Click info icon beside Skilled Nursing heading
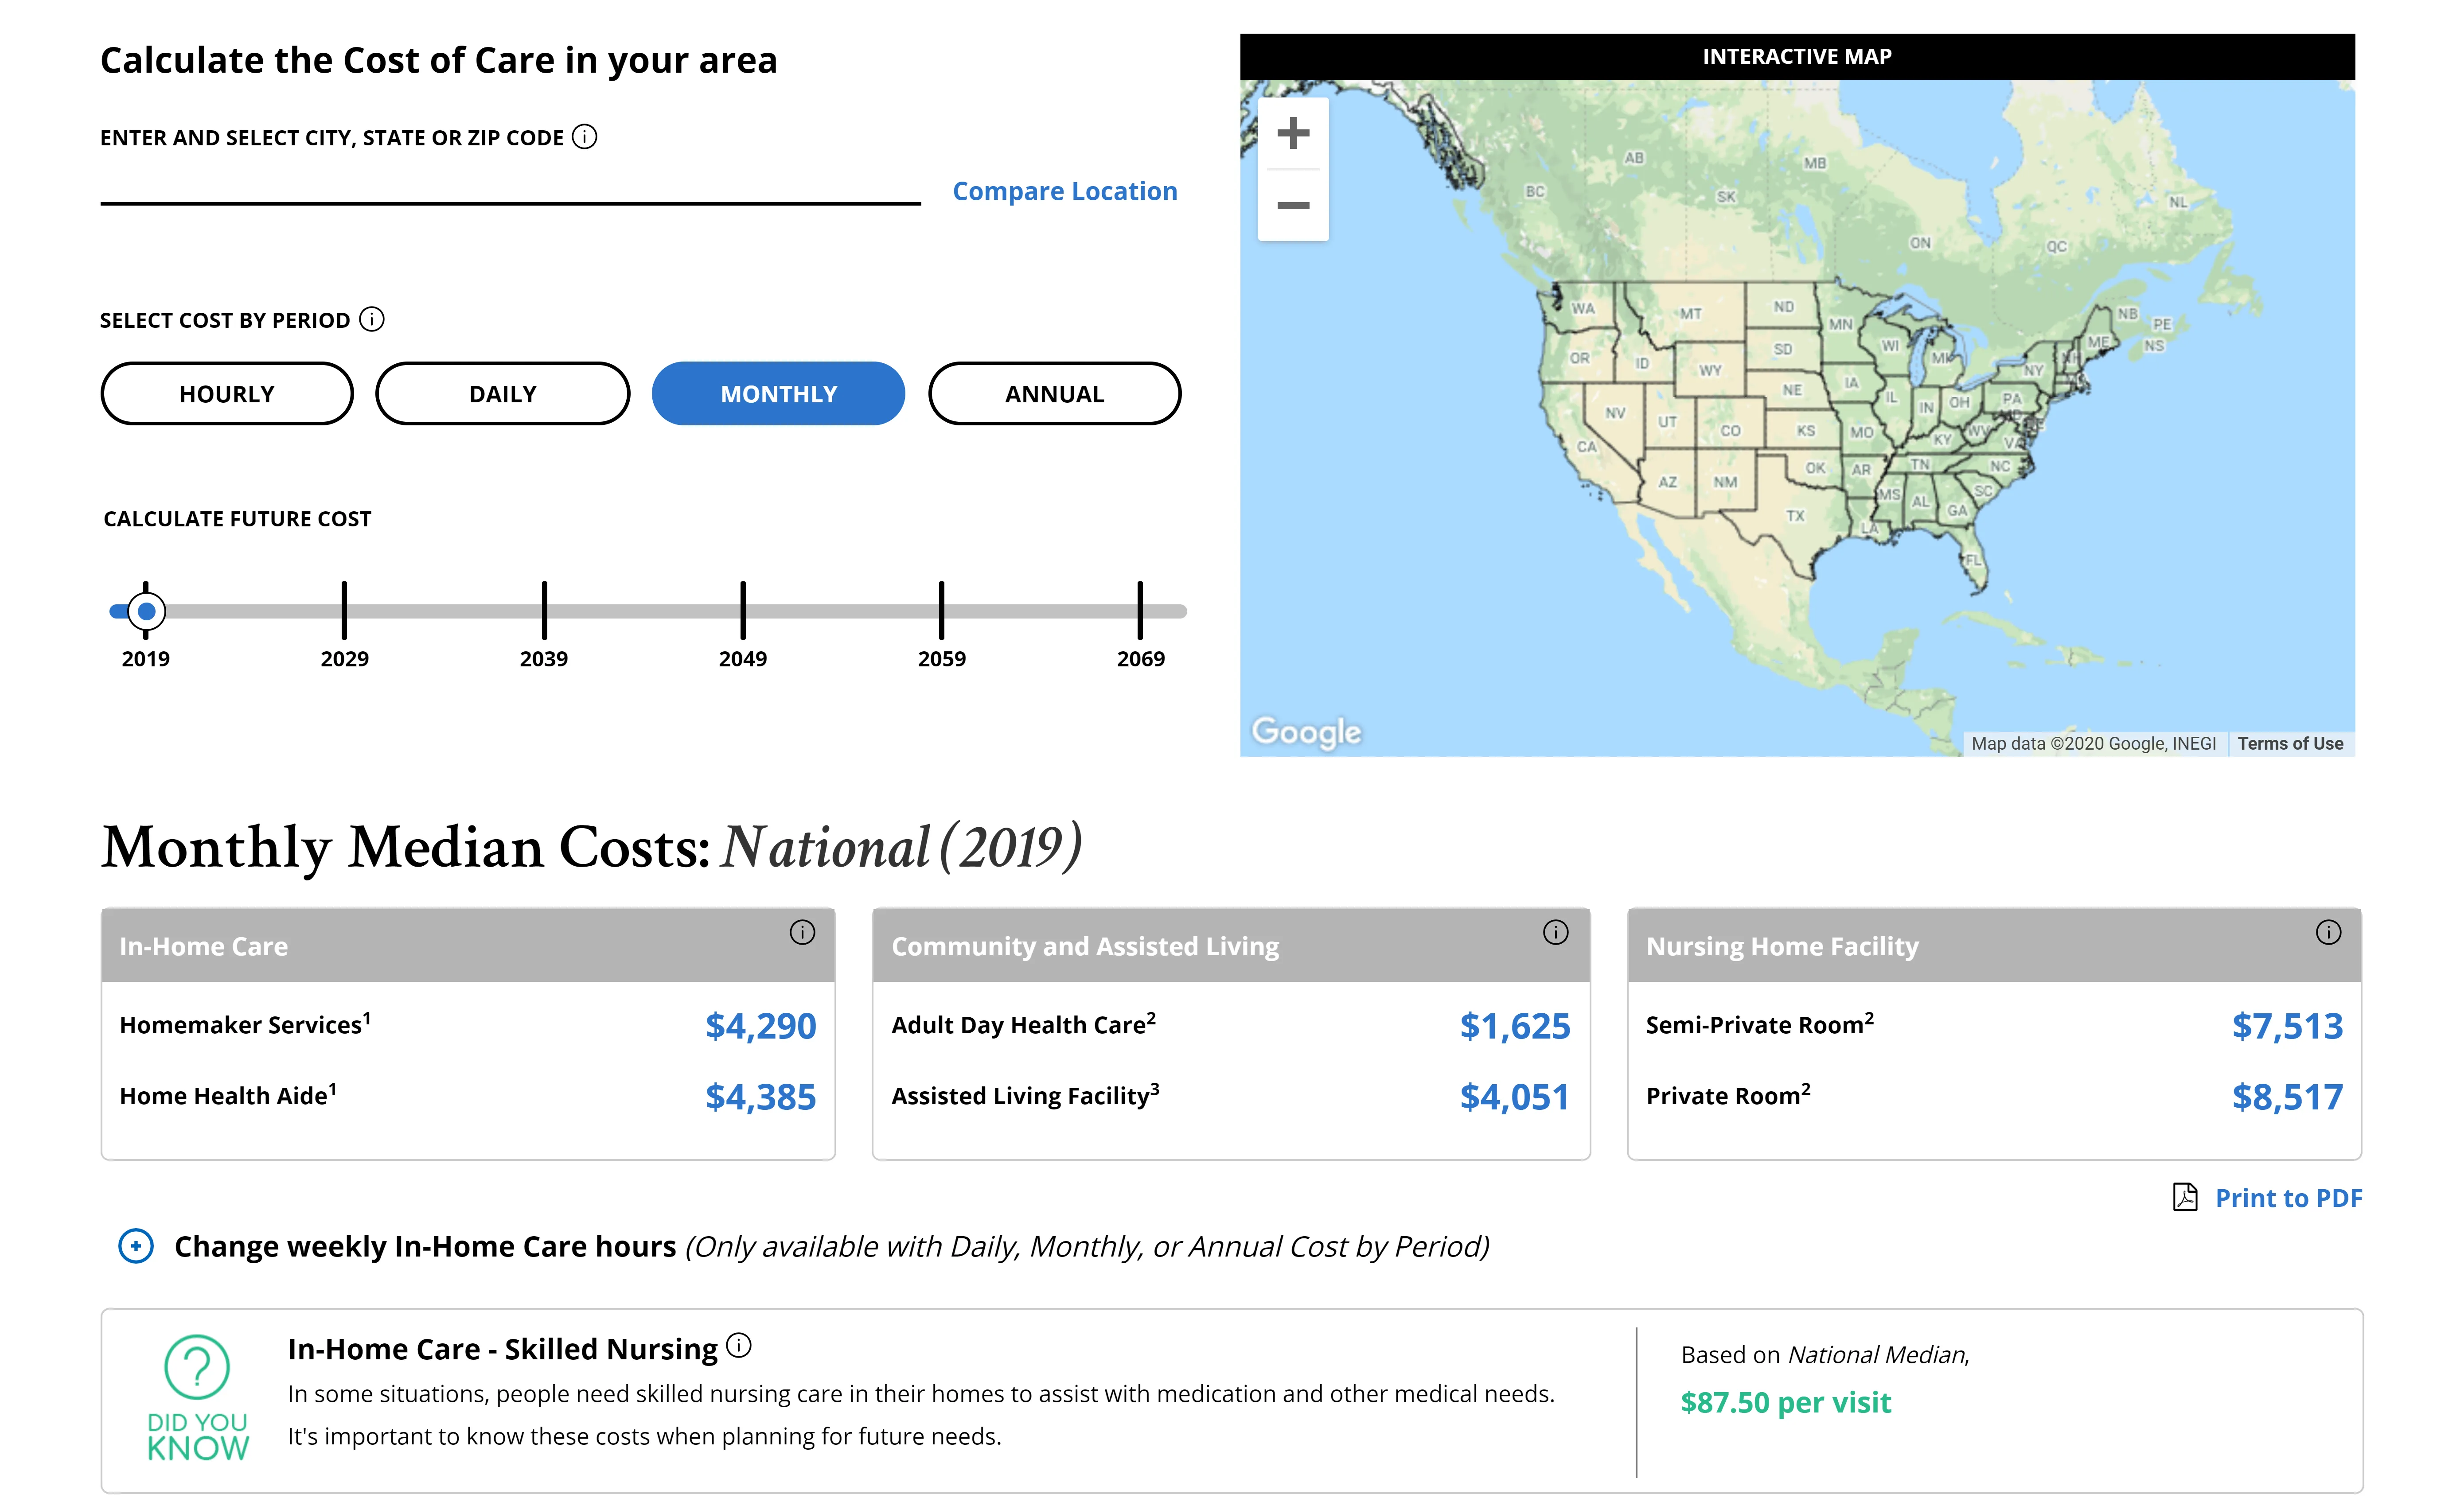Image resolution: width=2464 pixels, height=1498 pixels. 739,1345
